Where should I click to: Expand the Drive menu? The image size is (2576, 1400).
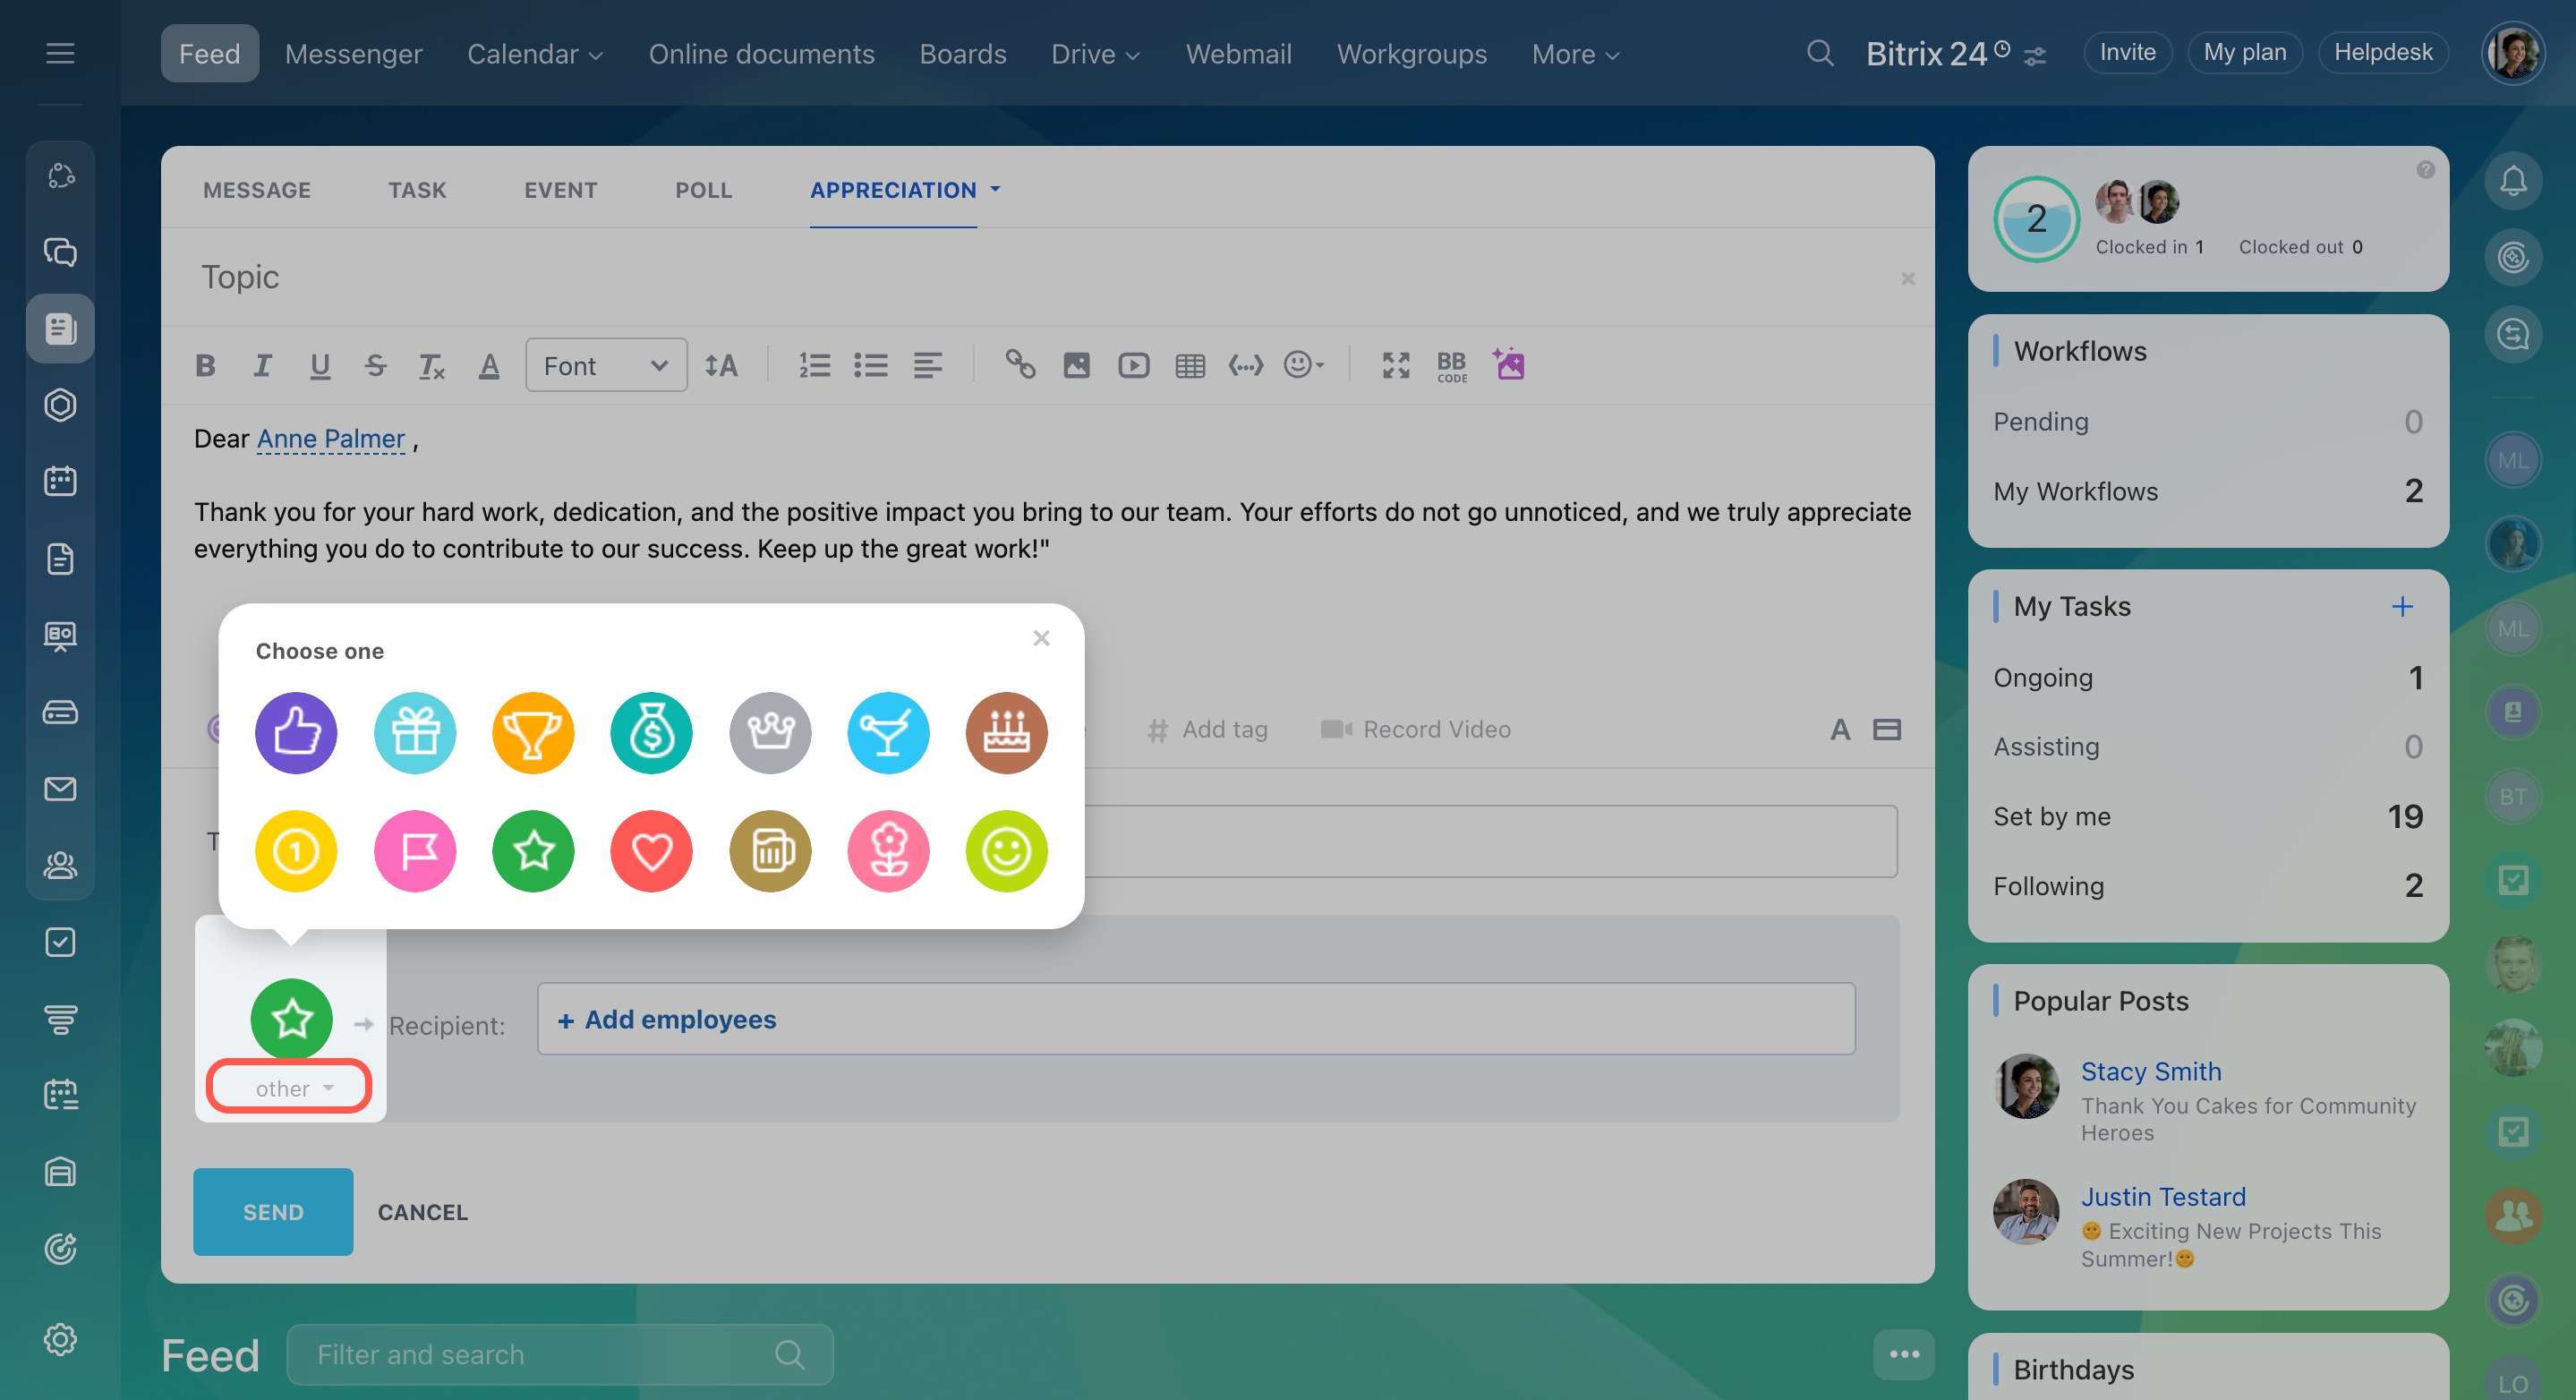click(1095, 54)
